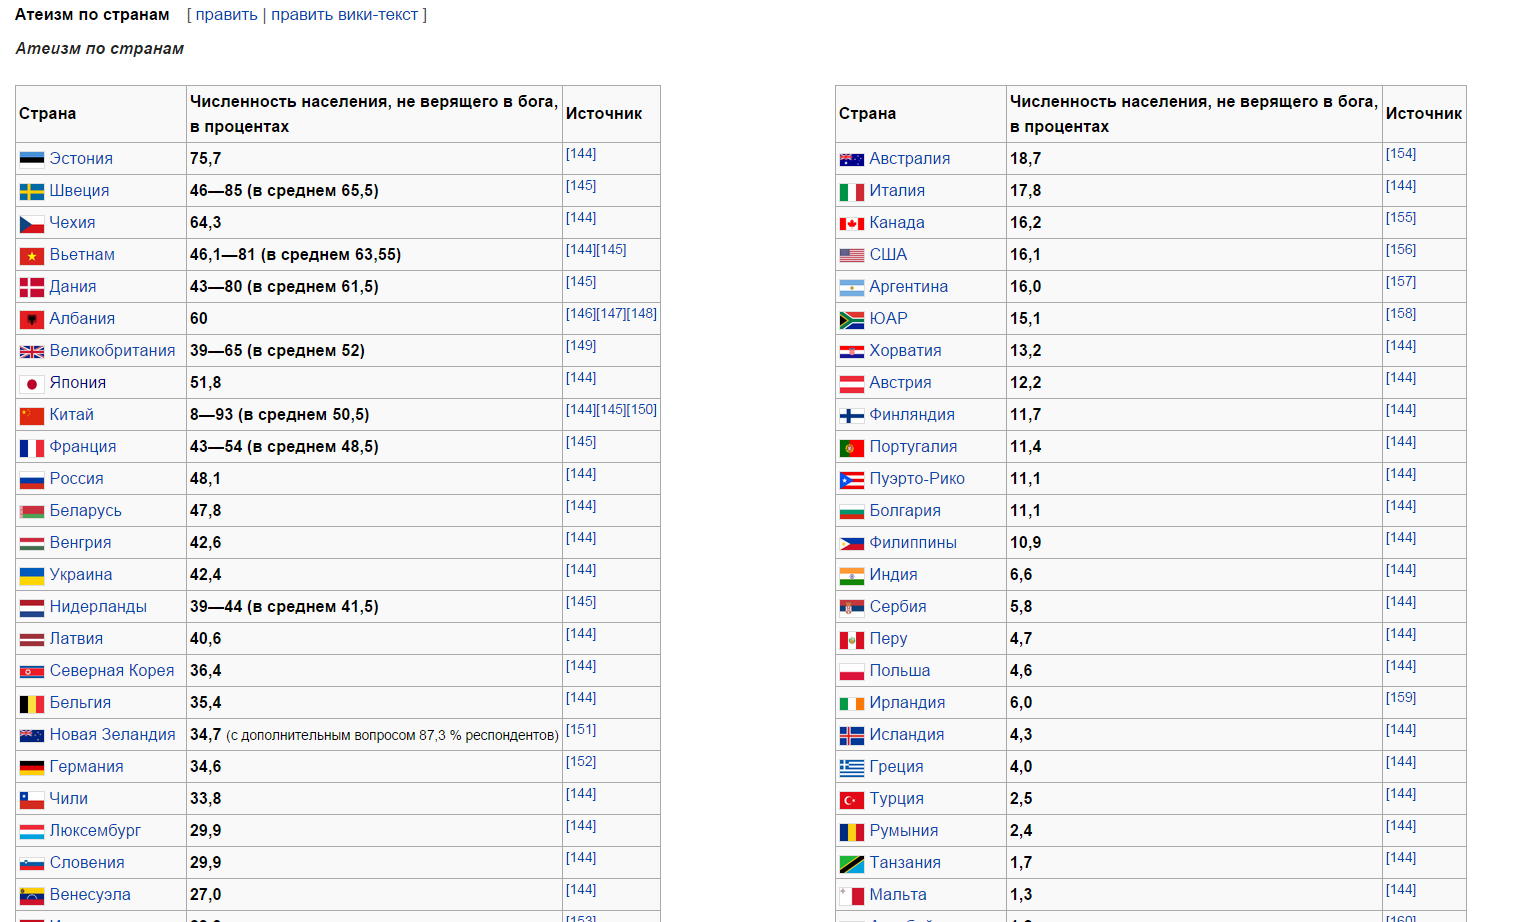1515x922 pixels.
Task: Click 'править вики-текст' edit link
Action: pos(345,15)
